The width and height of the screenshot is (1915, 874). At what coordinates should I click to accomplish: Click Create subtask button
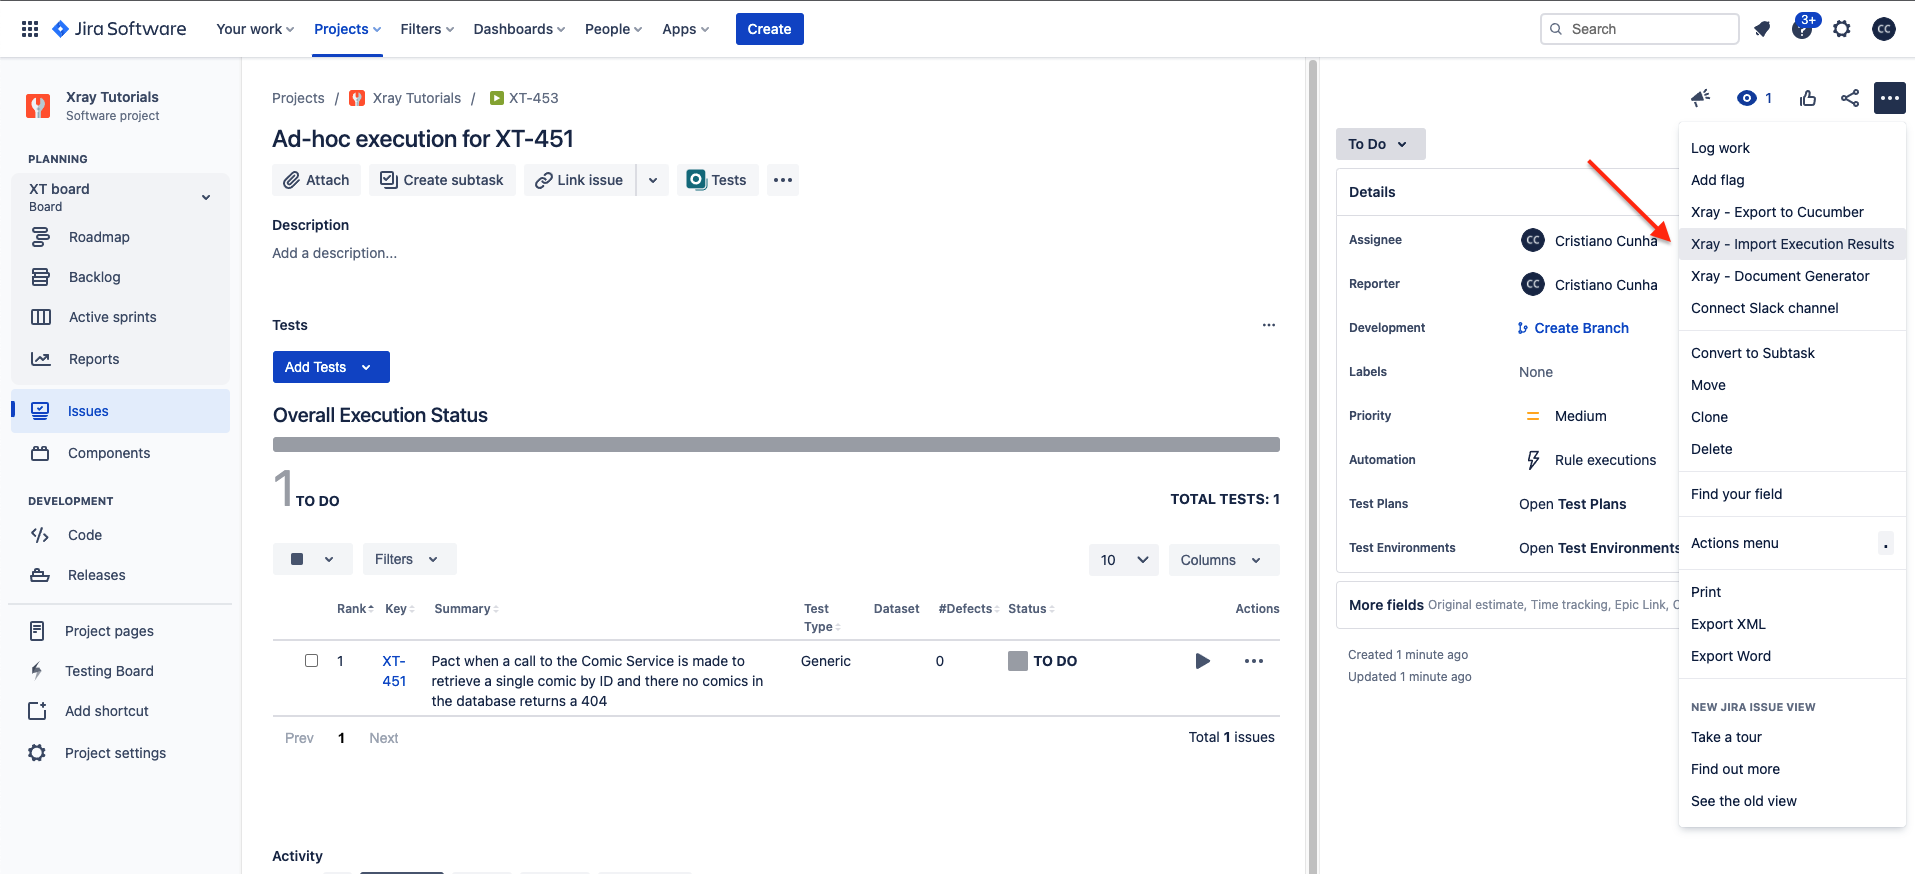(x=442, y=180)
